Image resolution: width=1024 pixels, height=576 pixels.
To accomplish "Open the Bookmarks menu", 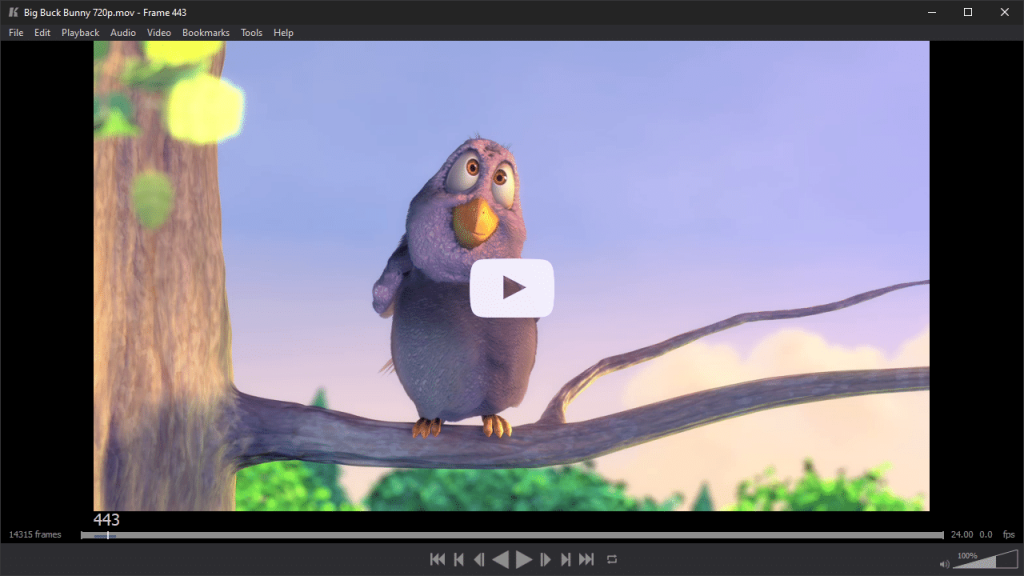I will click(x=205, y=32).
